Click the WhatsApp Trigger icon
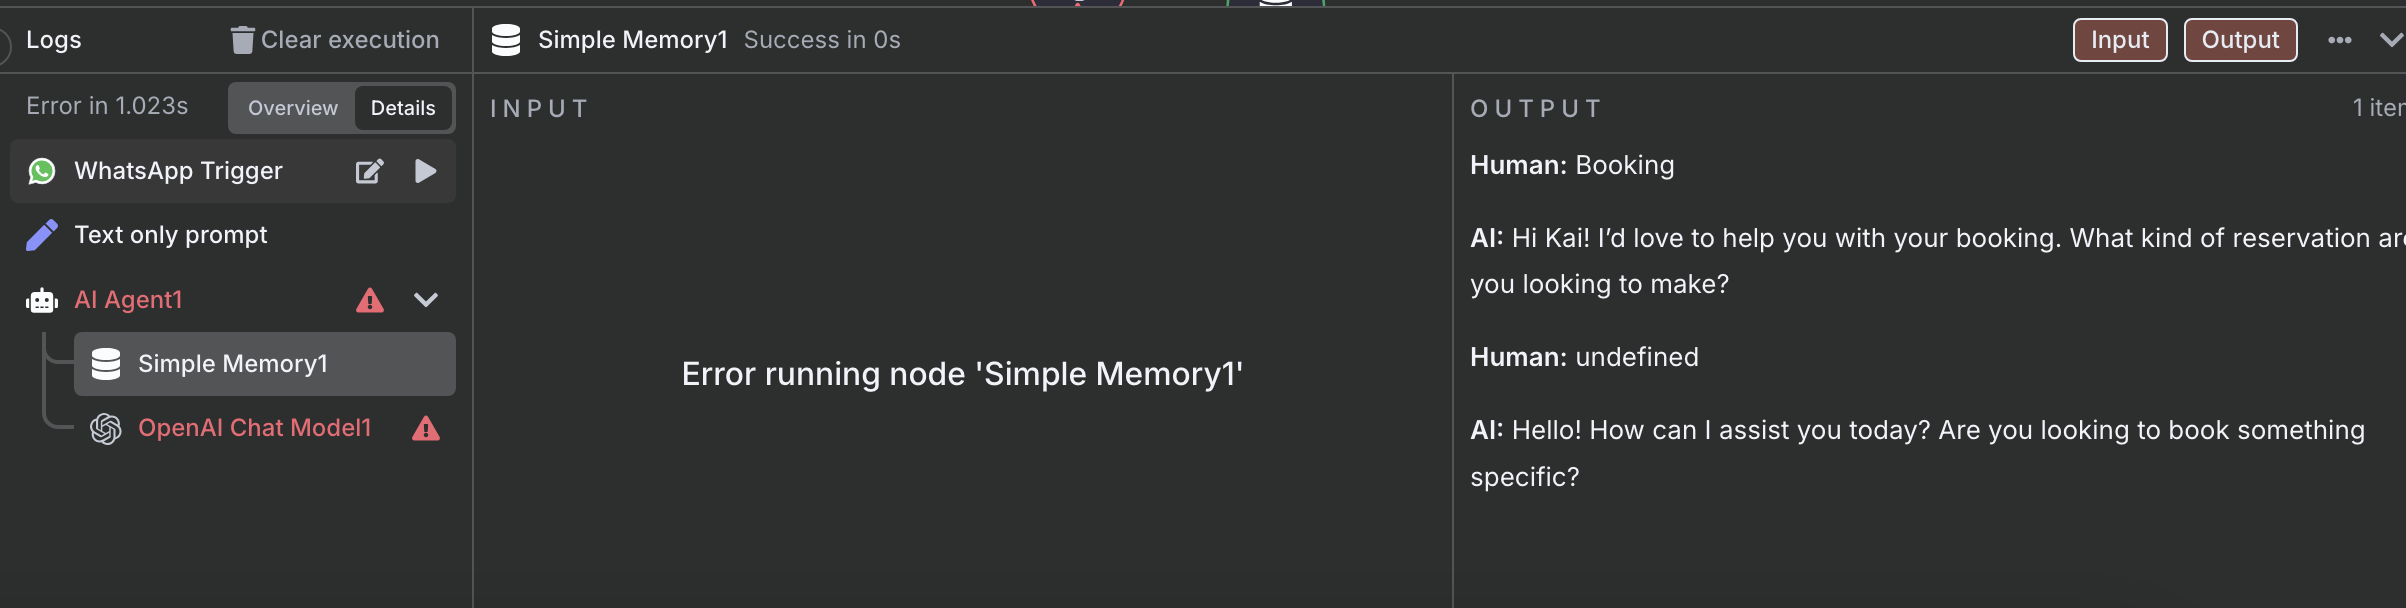The image size is (2406, 608). pos(42,171)
